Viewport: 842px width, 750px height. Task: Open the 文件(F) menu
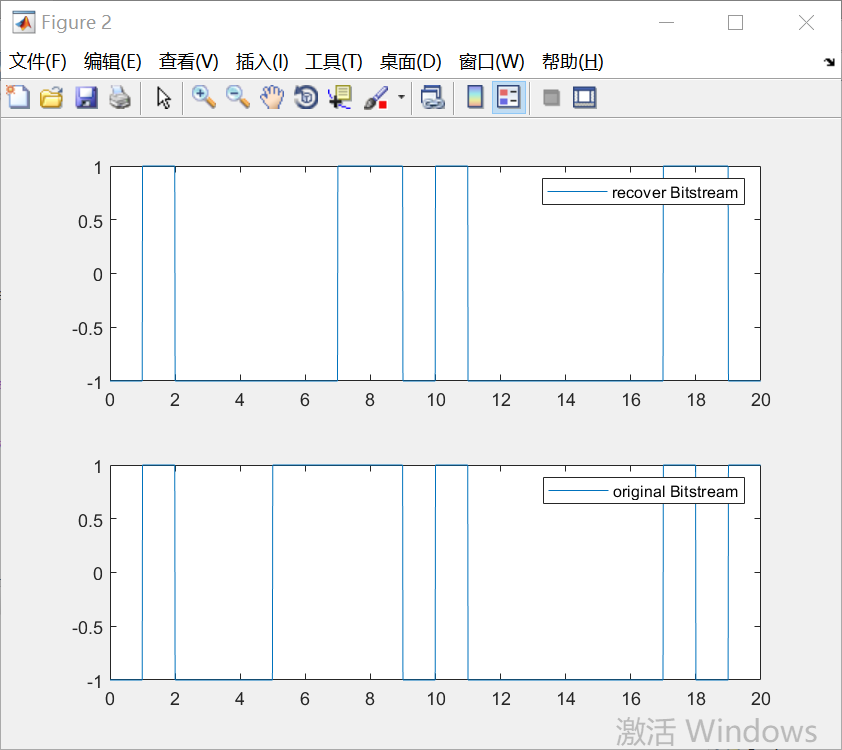[38, 61]
